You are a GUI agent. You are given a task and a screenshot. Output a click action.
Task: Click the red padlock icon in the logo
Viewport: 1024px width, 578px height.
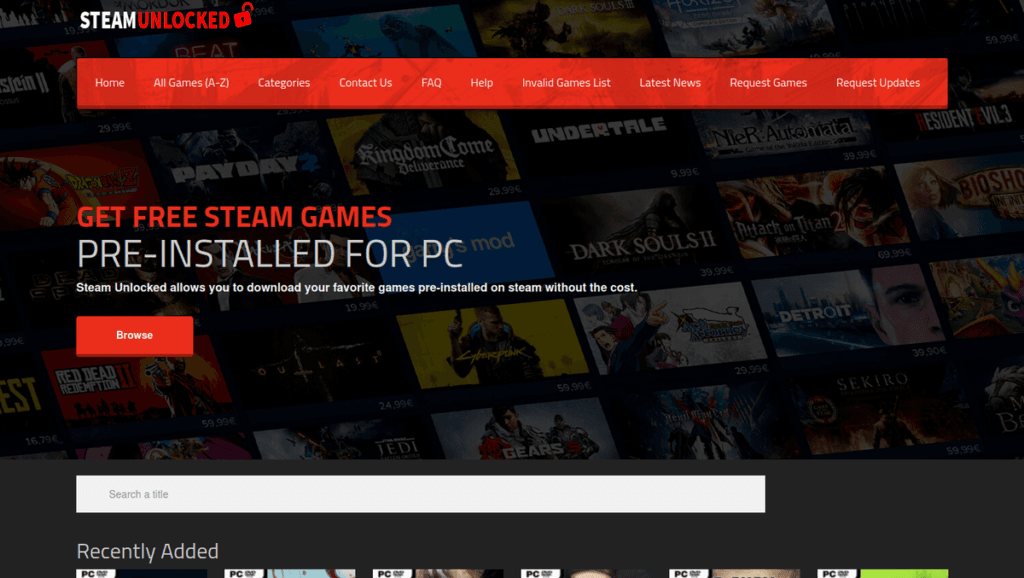243,17
